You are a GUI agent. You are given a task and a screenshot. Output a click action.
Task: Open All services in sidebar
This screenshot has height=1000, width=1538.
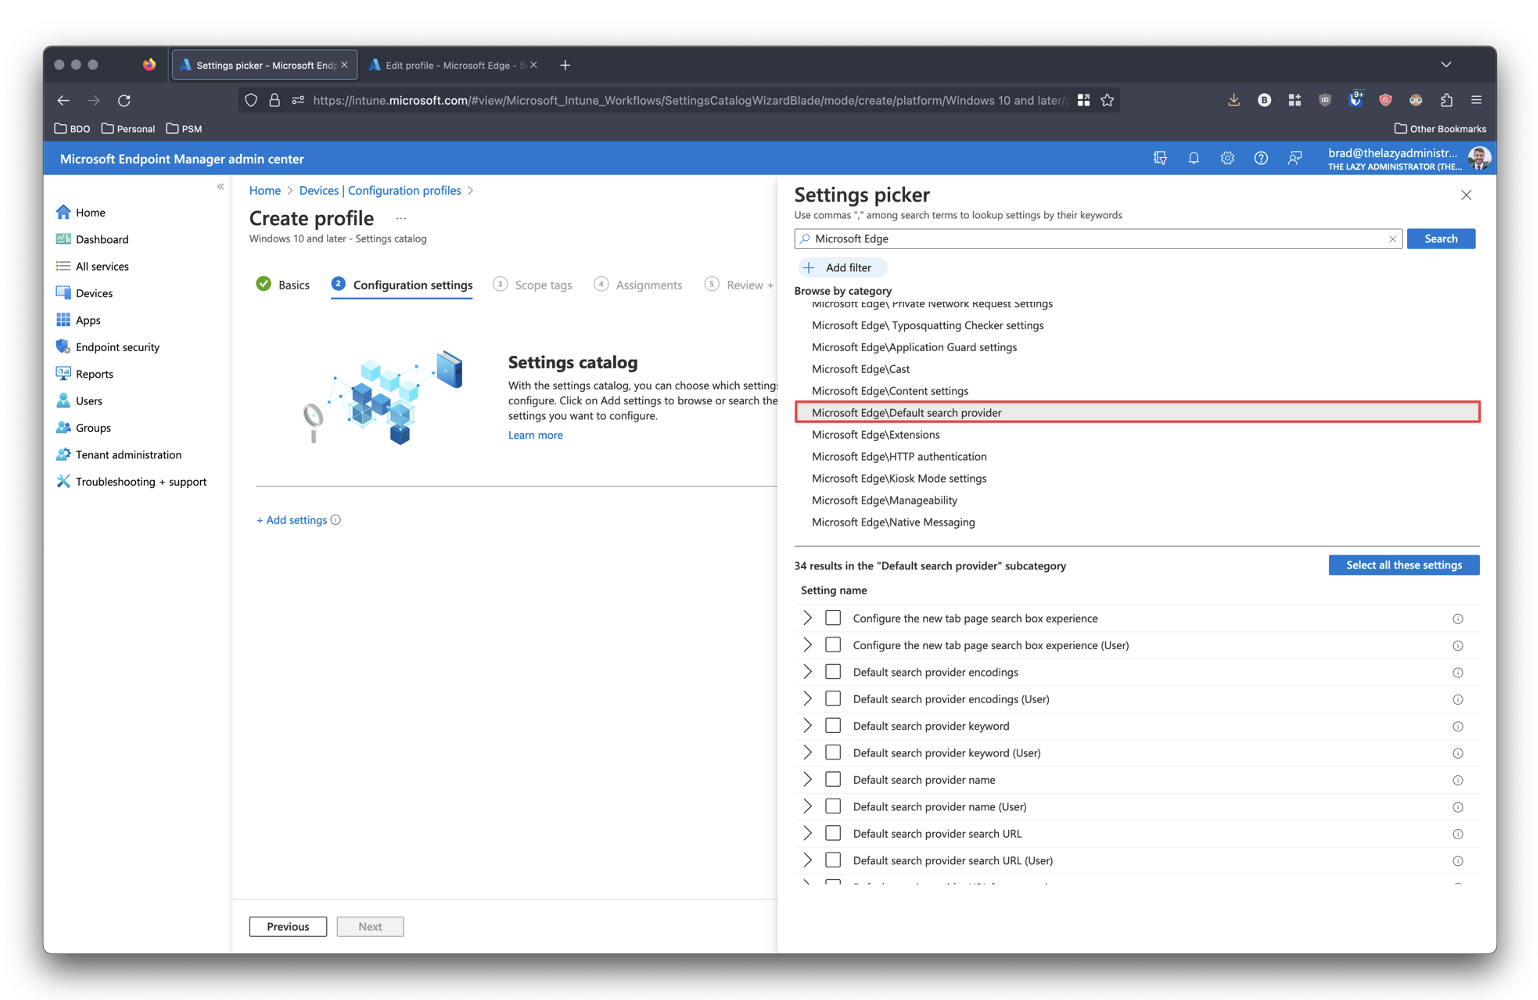pos(92,266)
